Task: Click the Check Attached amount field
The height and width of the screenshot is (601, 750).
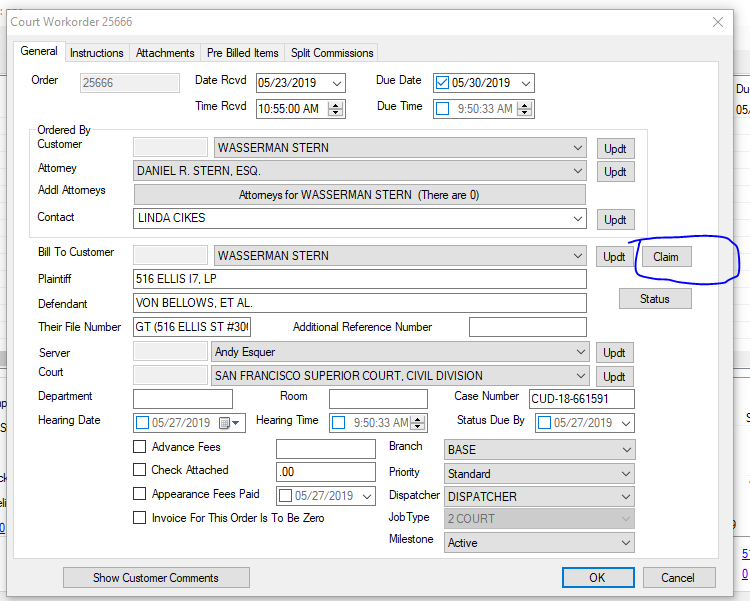Action: pyautogui.click(x=326, y=472)
